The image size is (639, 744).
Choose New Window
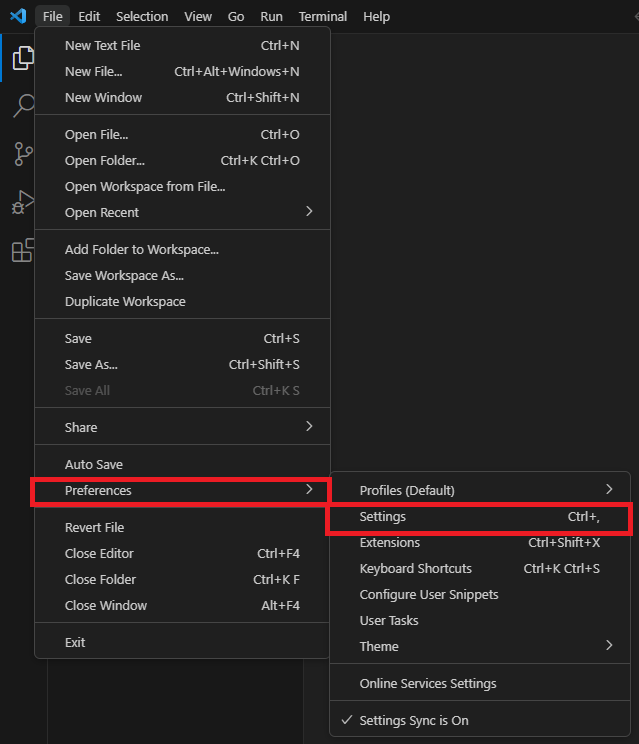coord(182,98)
